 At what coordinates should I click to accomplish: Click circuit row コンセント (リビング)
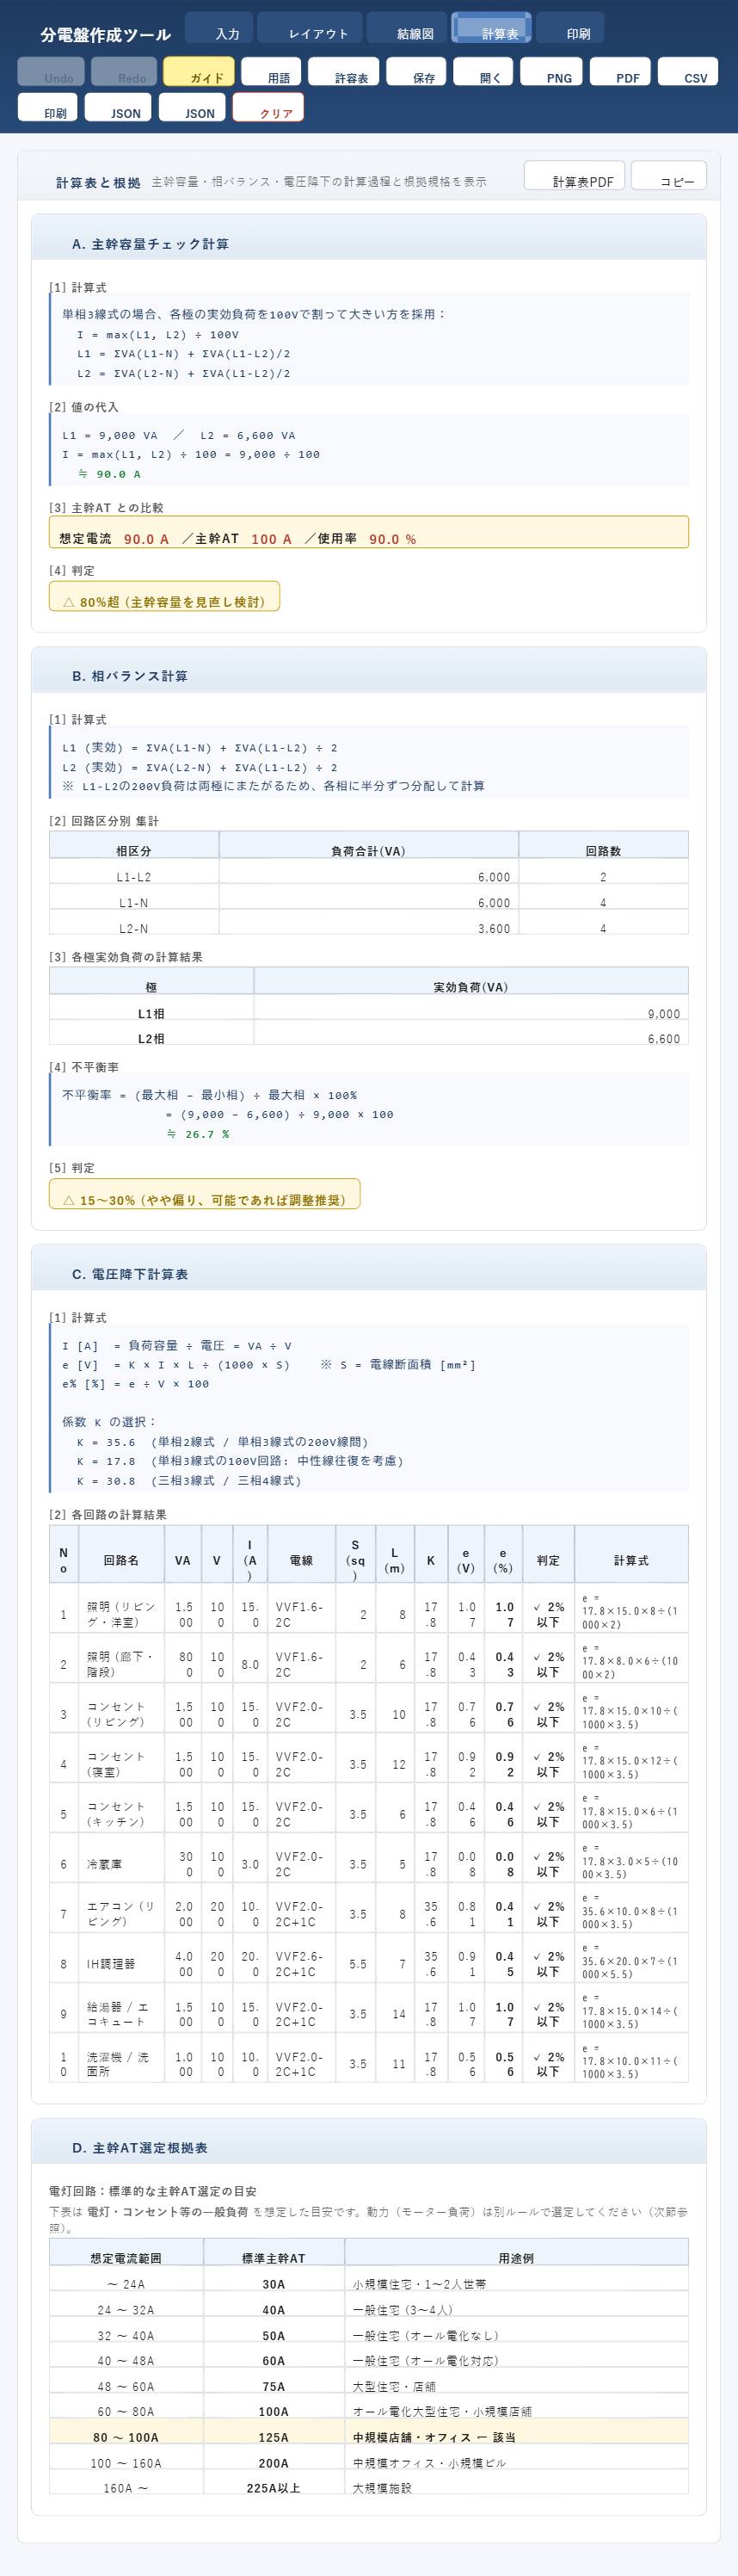369,1709
